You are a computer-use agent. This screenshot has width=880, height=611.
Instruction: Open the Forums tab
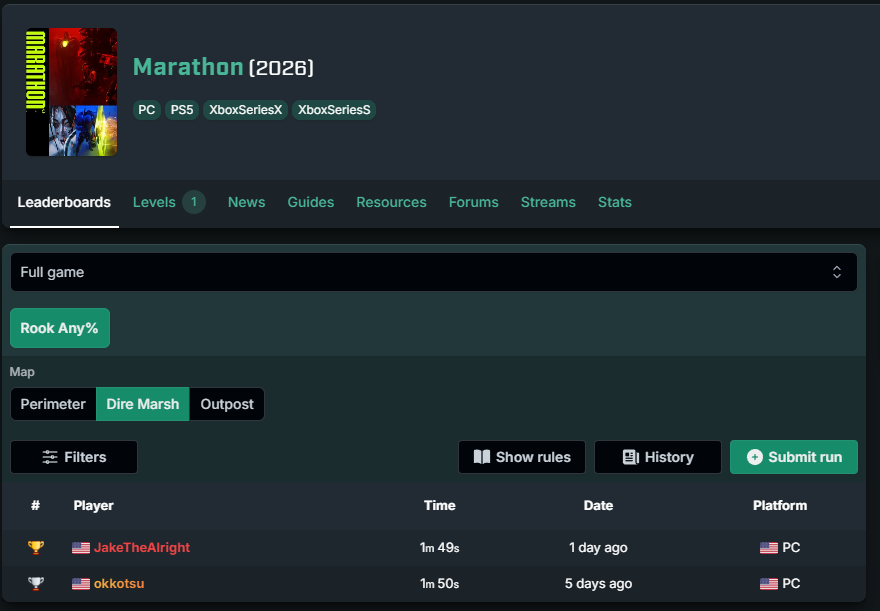(x=474, y=202)
